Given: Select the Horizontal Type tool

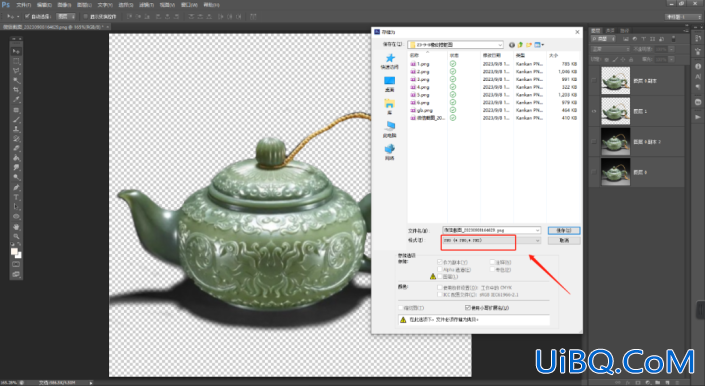Looking at the screenshot, I should click(16, 197).
